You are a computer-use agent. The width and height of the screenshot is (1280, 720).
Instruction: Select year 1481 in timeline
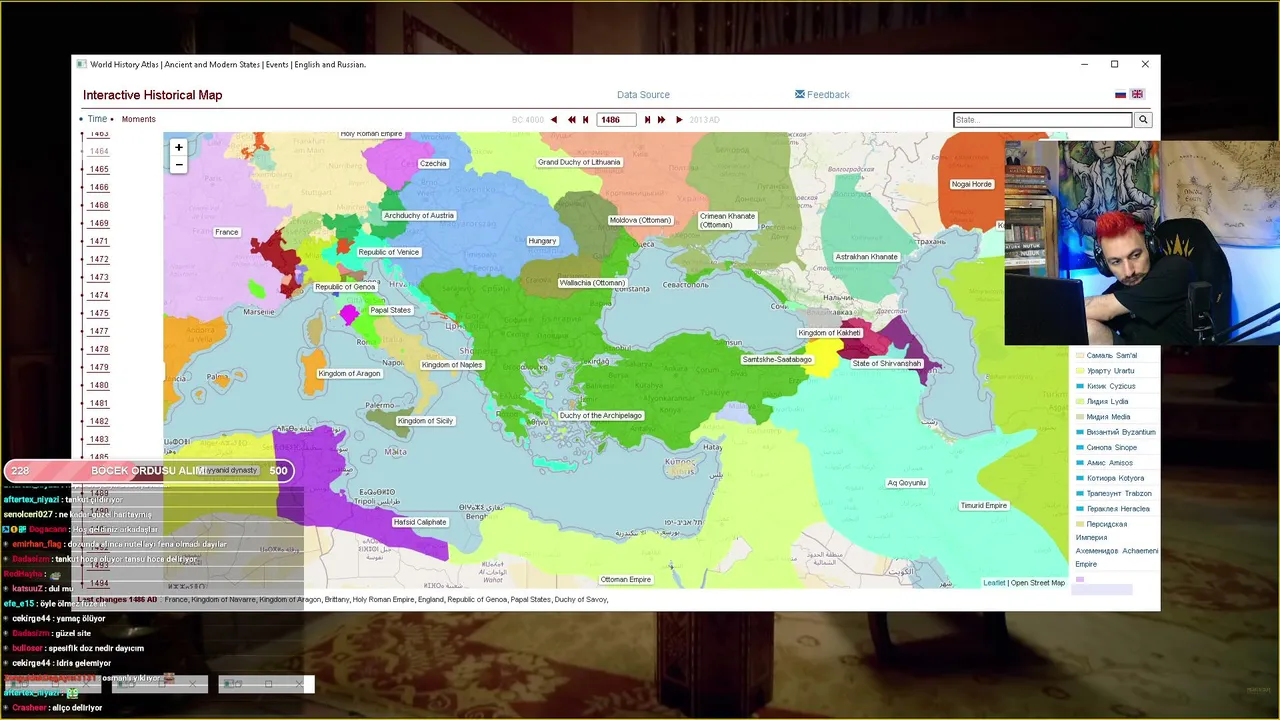pyautogui.click(x=99, y=404)
